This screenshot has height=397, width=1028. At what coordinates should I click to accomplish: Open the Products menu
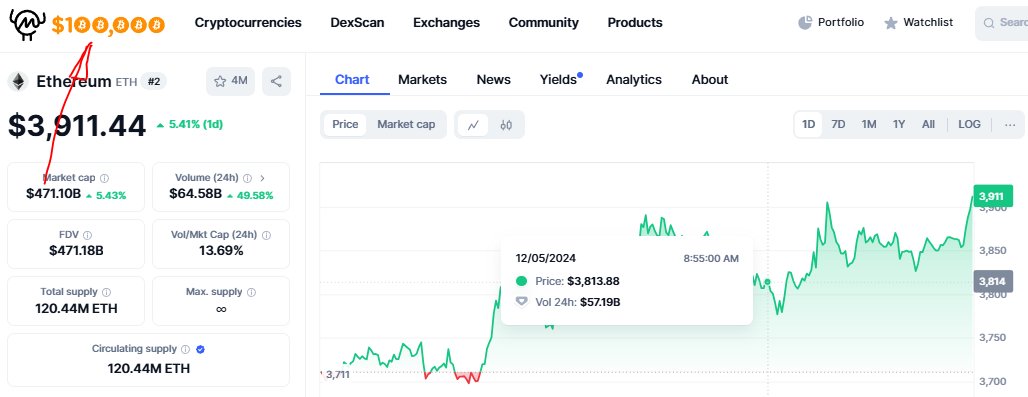pos(635,23)
